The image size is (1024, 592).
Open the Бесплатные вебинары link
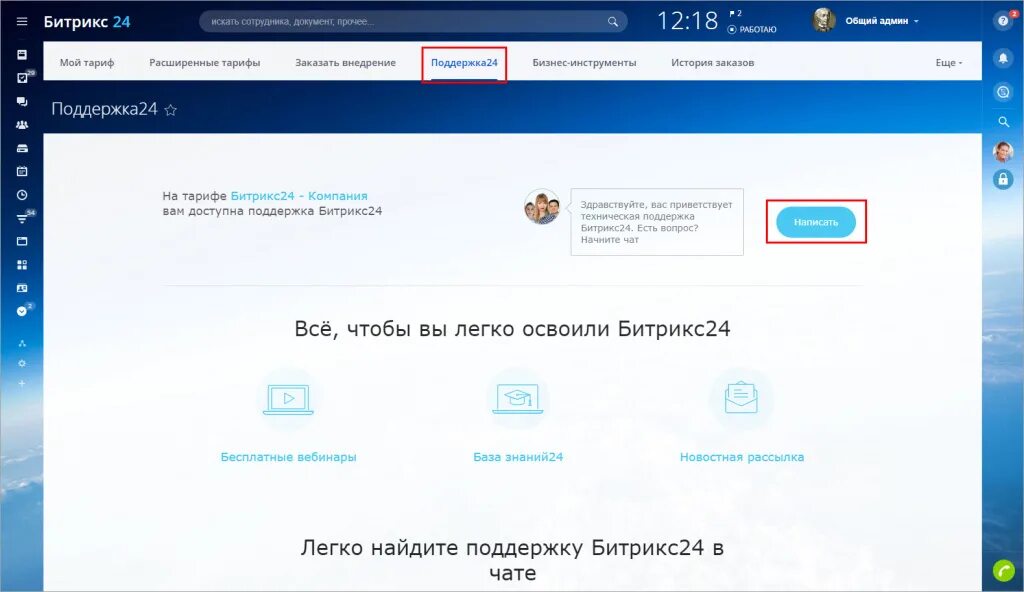click(288, 457)
